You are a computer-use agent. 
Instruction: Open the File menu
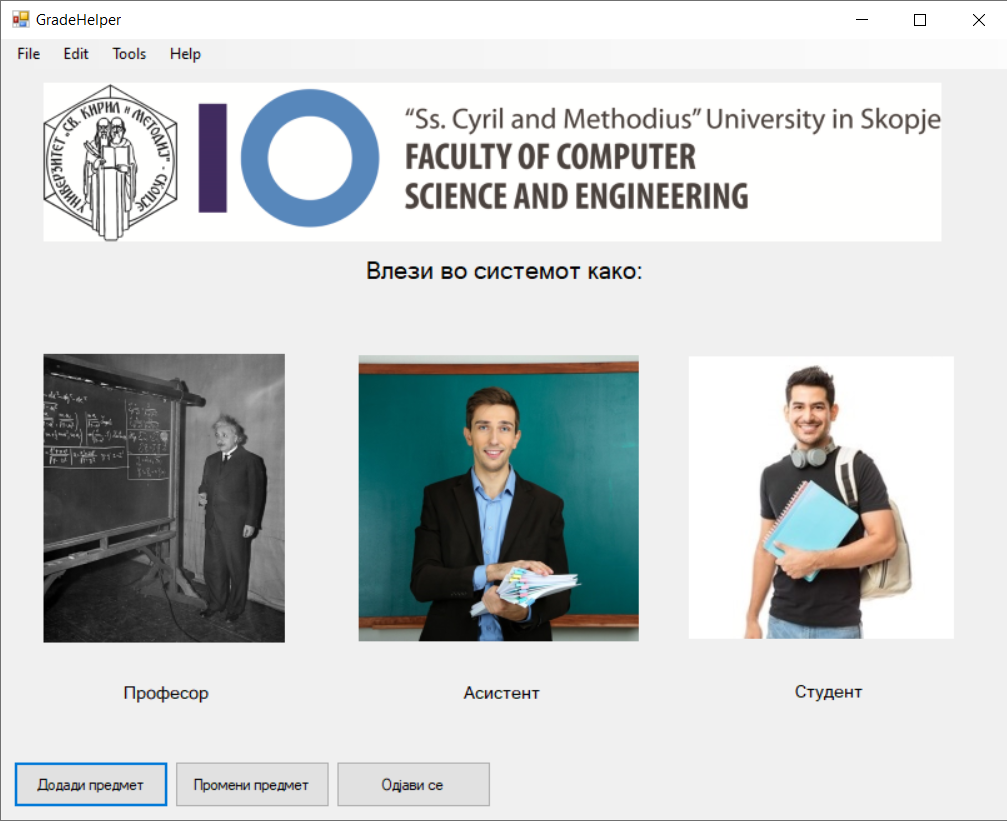tap(28, 54)
